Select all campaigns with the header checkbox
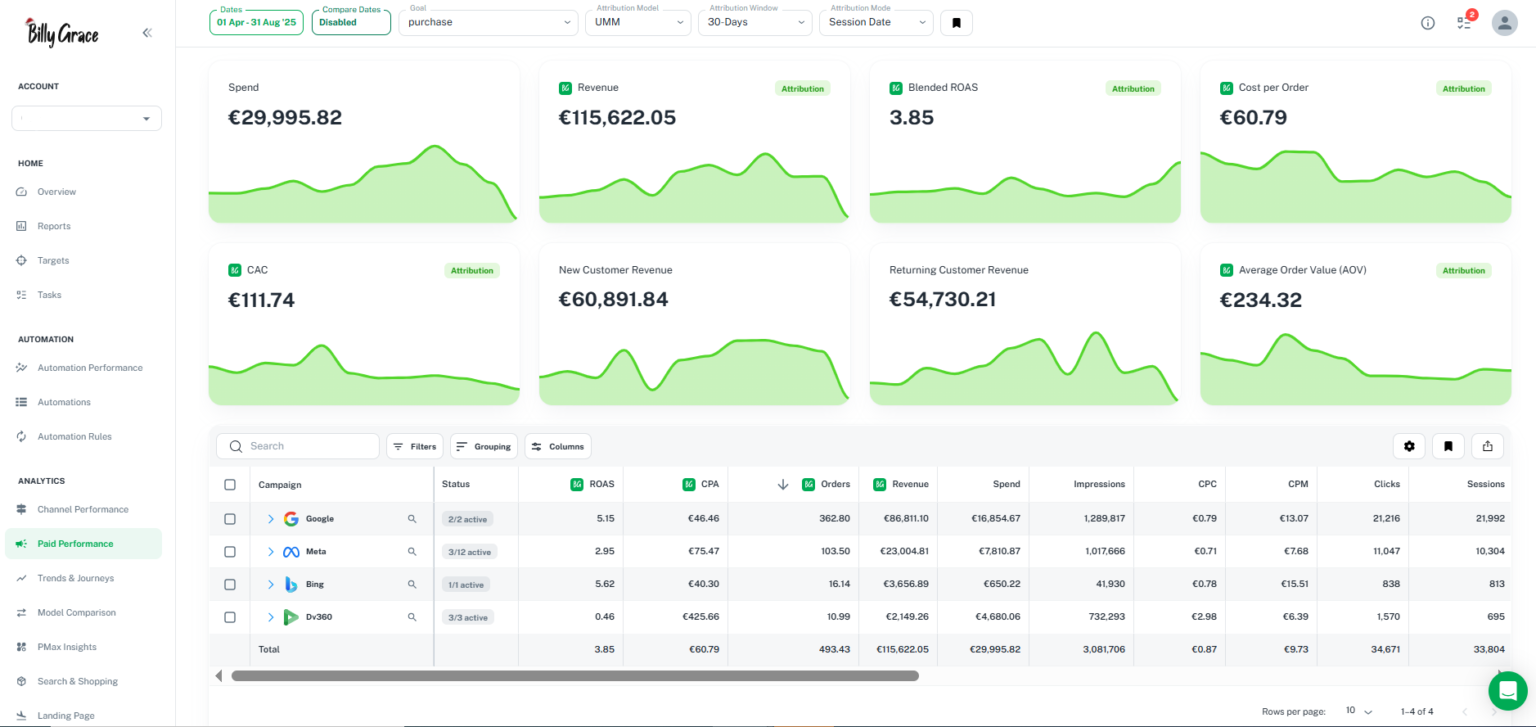The width and height of the screenshot is (1536, 727). 230,483
